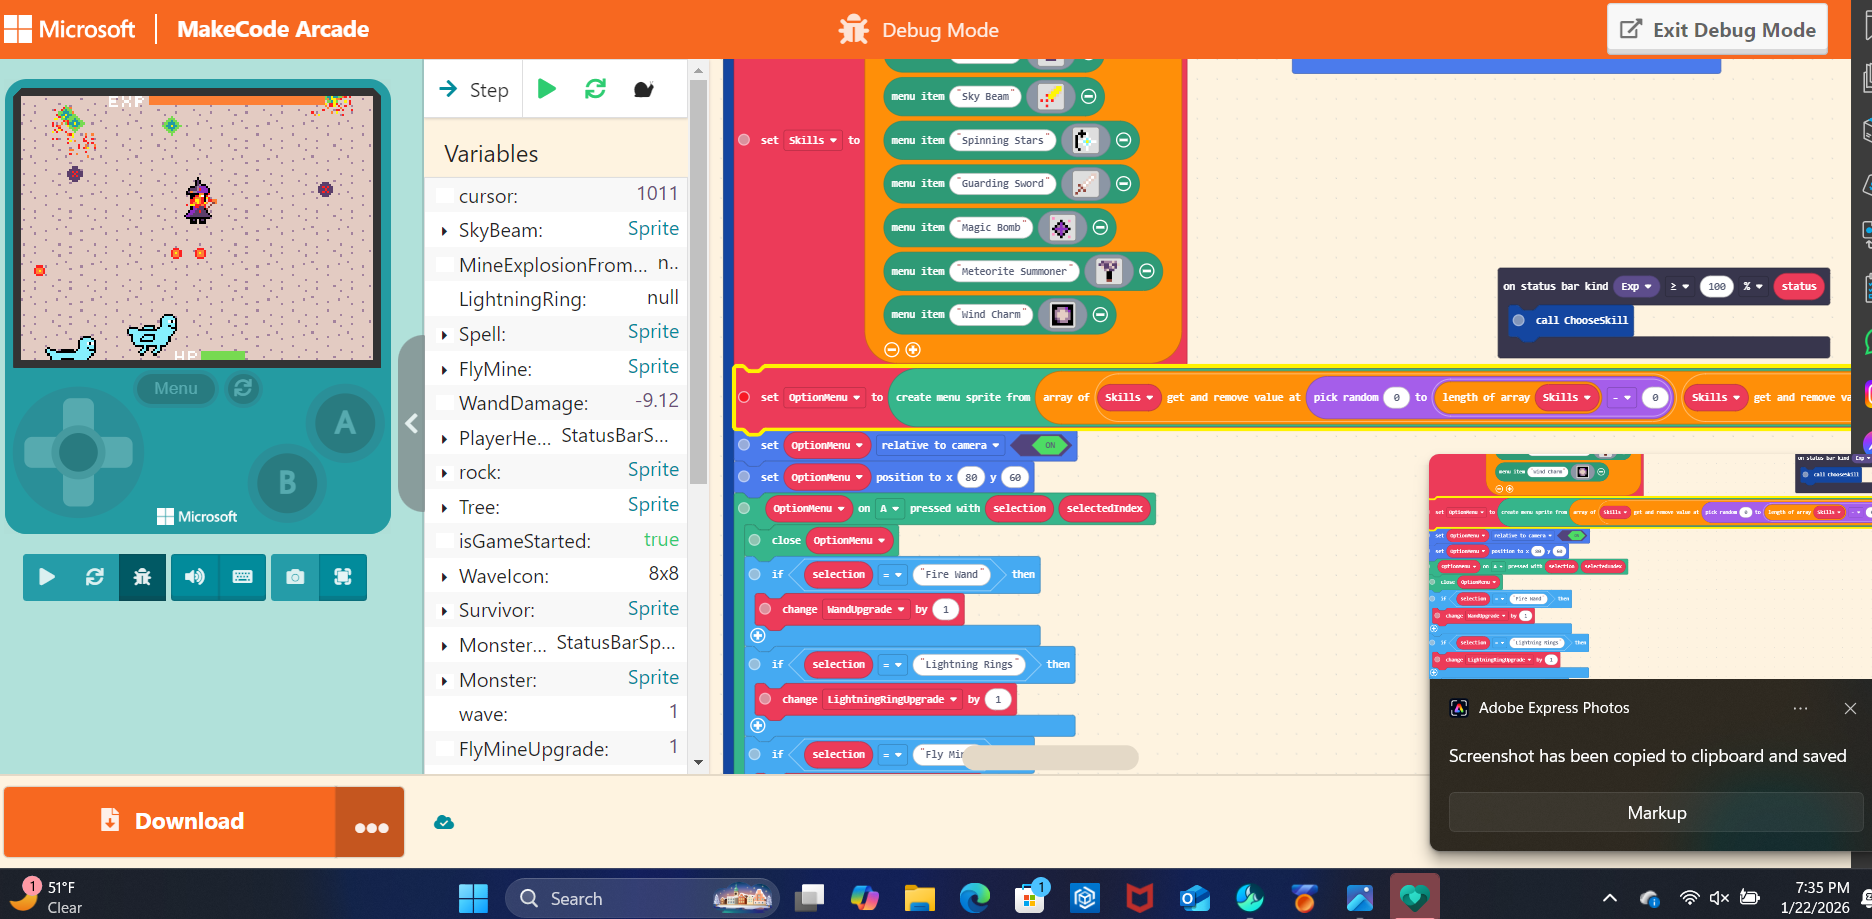Open Sky Beam image editor thumbnail
The width and height of the screenshot is (1872, 919).
1049,97
